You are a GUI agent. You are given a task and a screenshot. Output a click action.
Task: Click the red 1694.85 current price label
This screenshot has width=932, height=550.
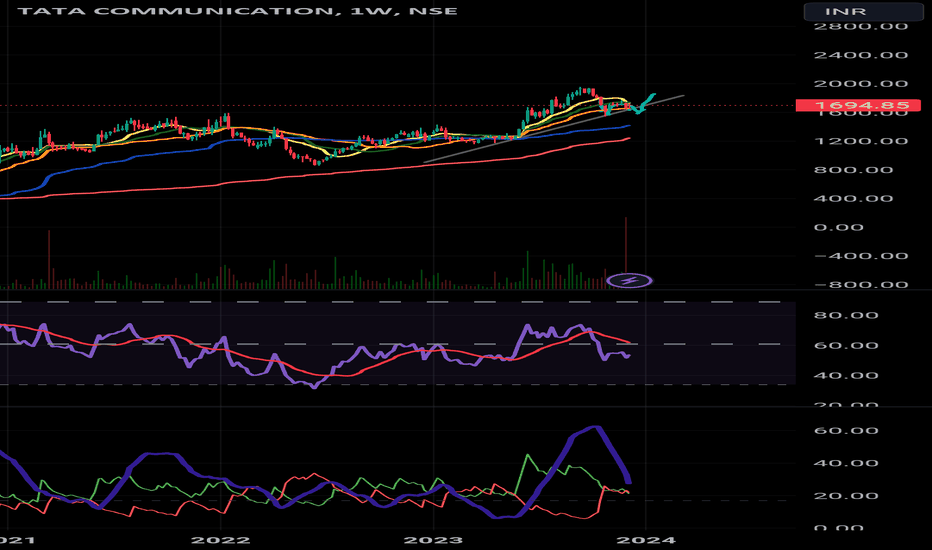click(858, 106)
